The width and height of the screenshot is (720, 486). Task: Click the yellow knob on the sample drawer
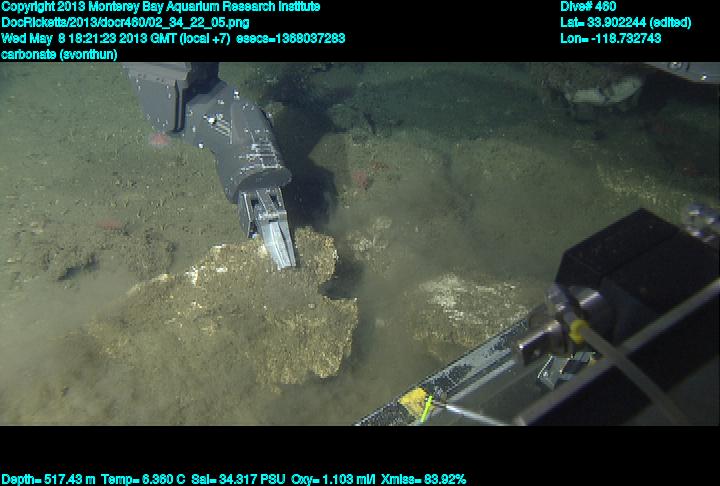pos(578,332)
